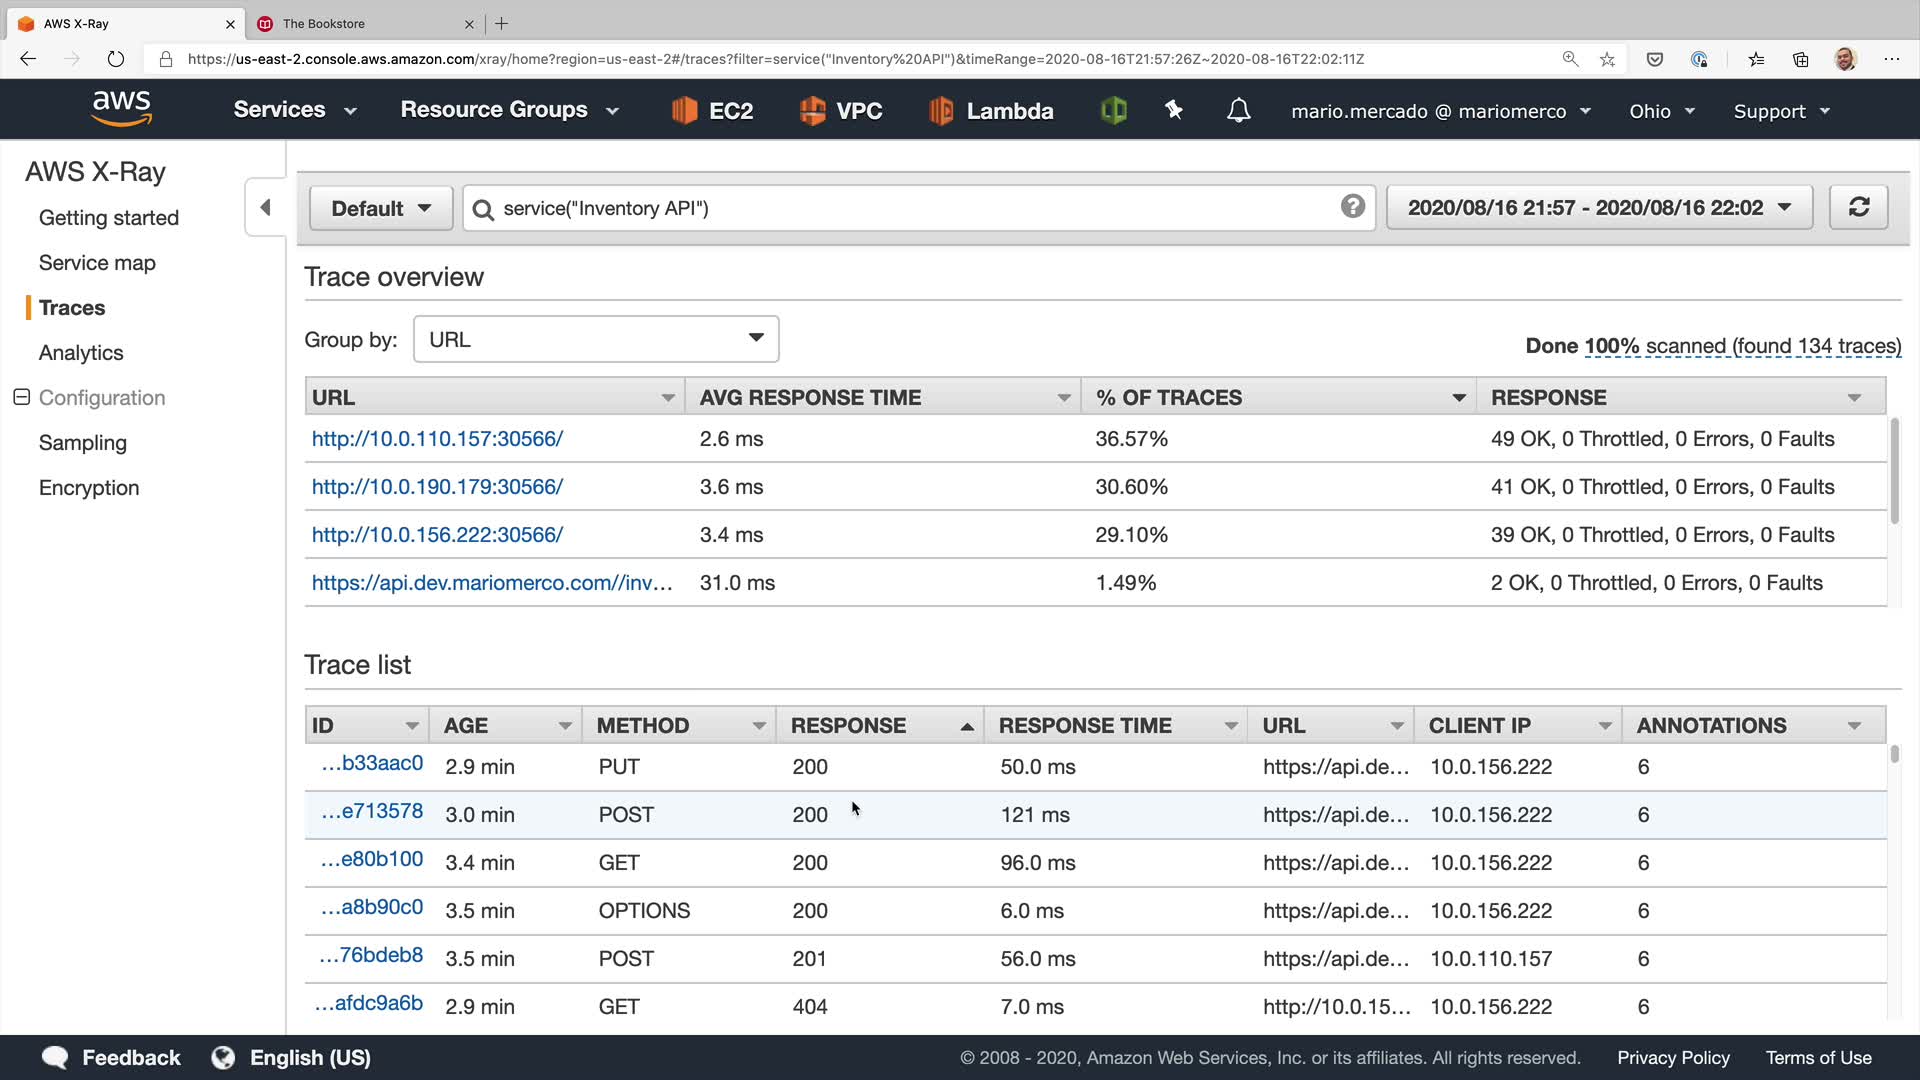Image resolution: width=1920 pixels, height=1080 pixels.
Task: Collapse the Configuration section toggle
Action: pos(22,397)
